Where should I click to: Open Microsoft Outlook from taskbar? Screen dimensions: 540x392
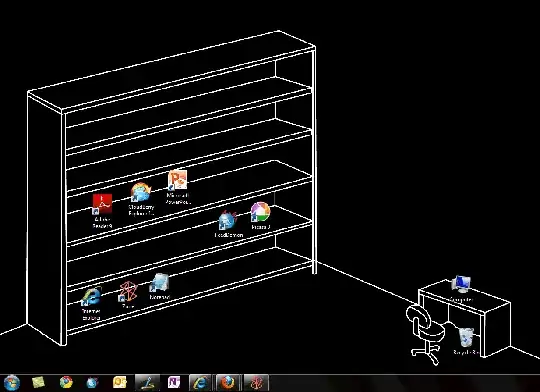(x=120, y=383)
